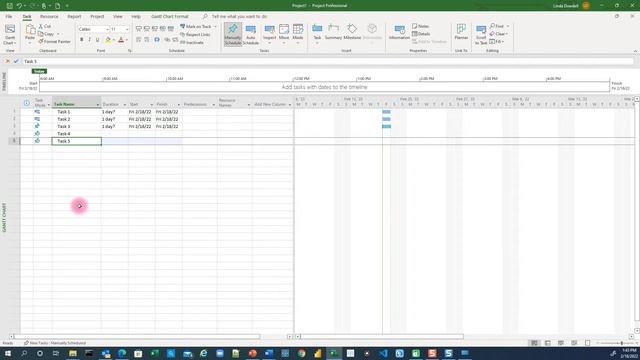Image resolution: width=640 pixels, height=360 pixels.
Task: Click the Task 4 mode pin icon
Action: point(37,133)
